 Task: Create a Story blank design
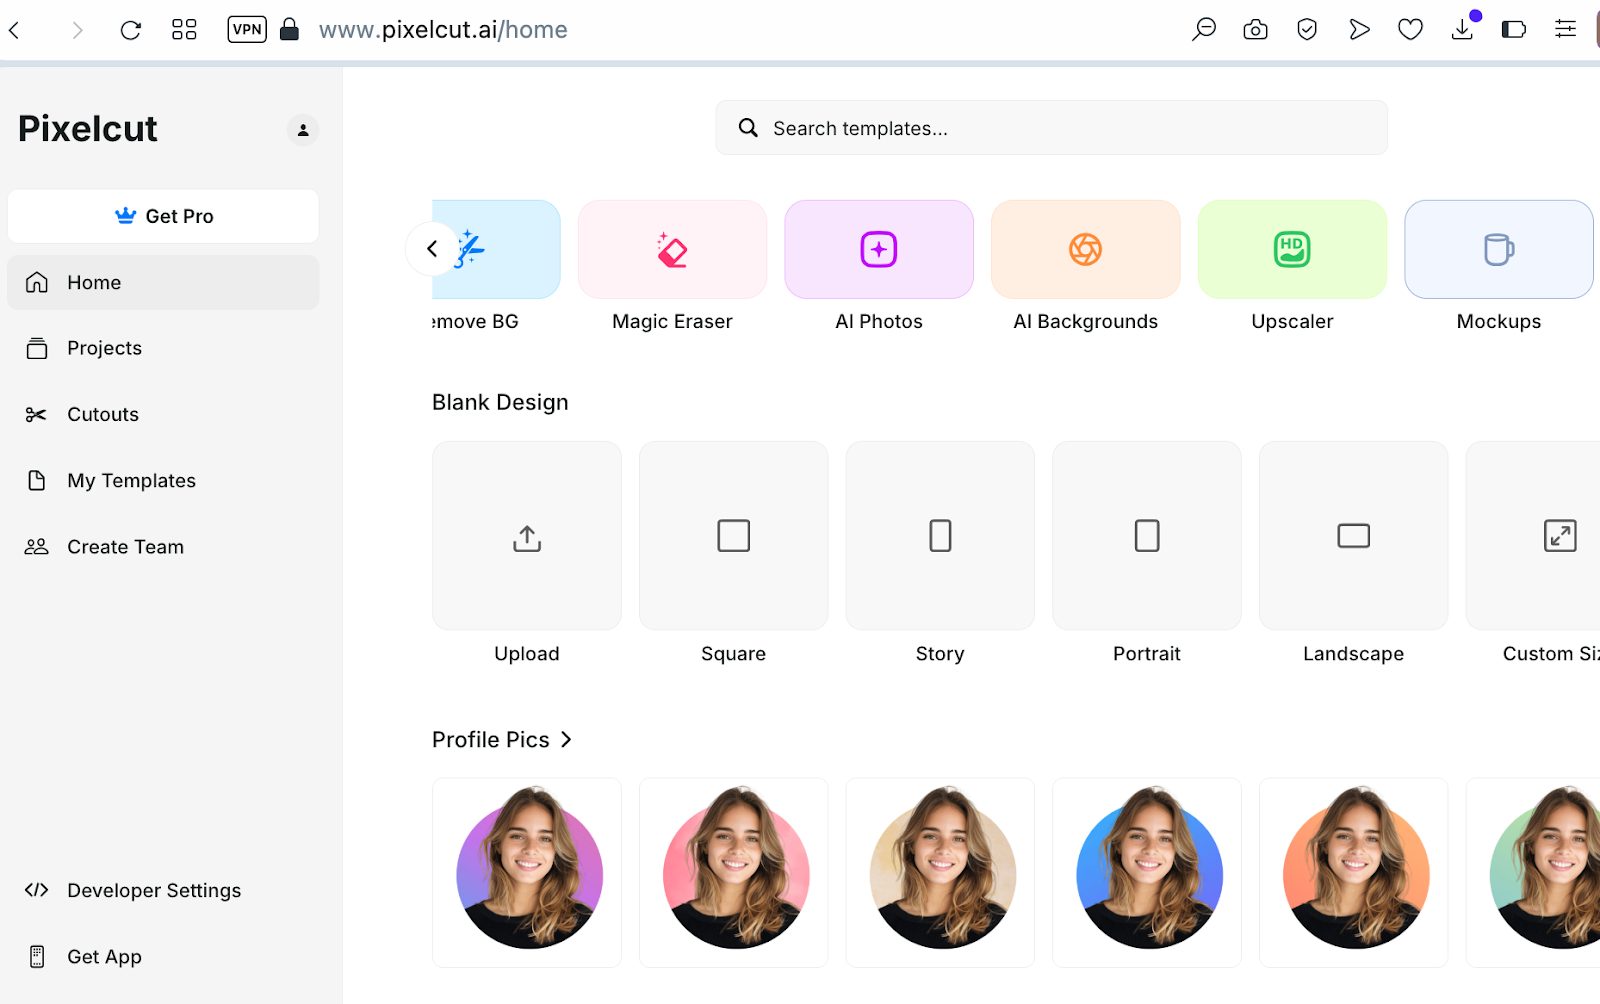click(940, 536)
